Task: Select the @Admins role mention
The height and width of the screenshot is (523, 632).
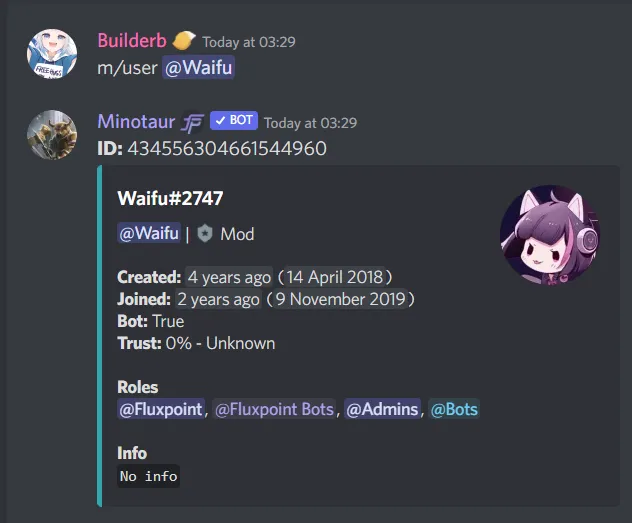Action: 382,409
